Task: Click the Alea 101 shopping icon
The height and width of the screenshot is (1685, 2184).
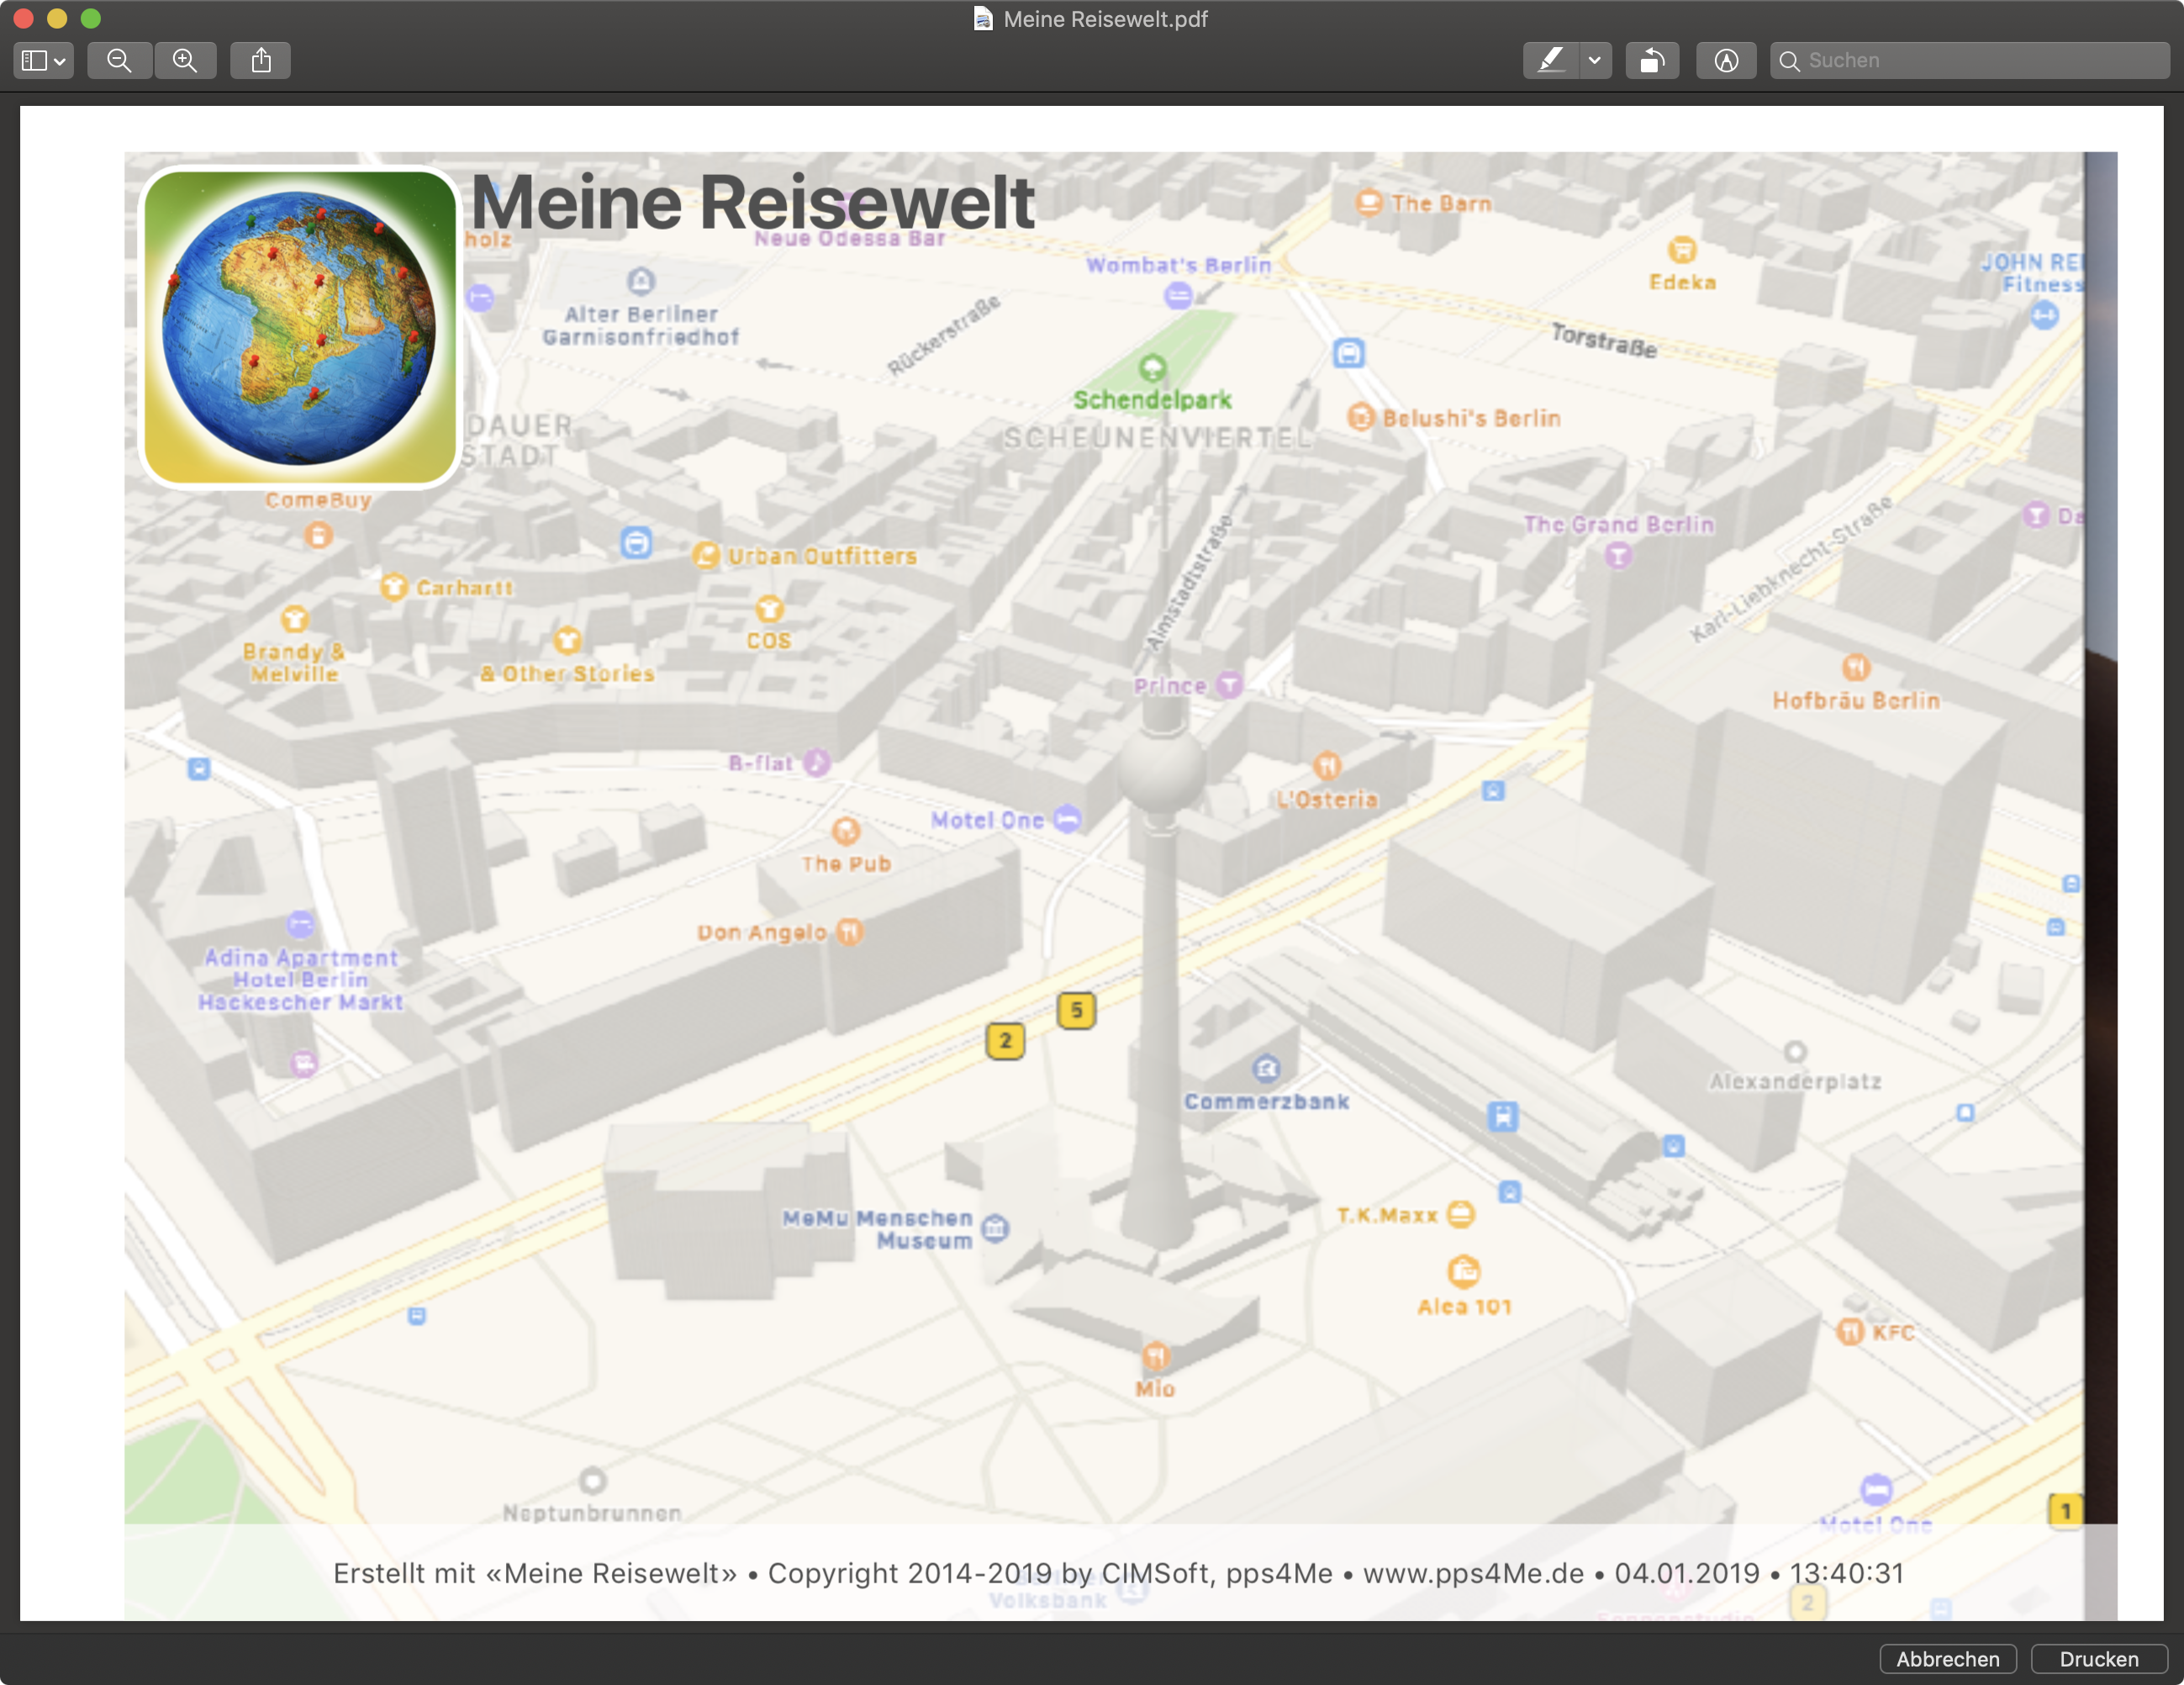Action: 1464,1271
